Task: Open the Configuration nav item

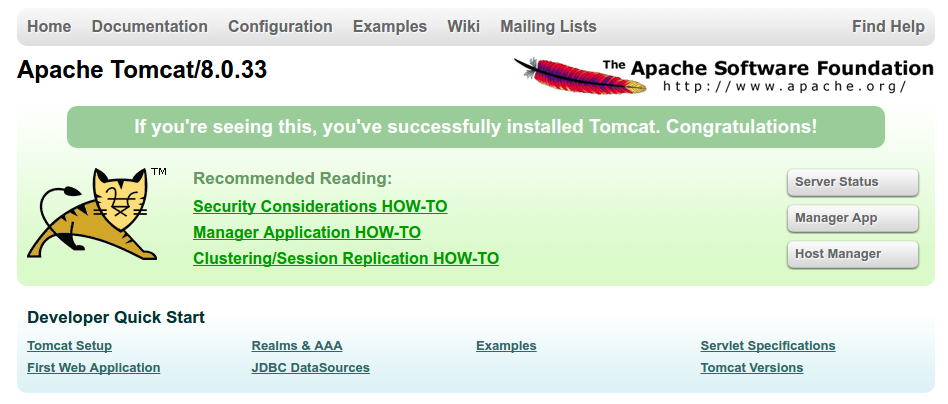Action: pyautogui.click(x=280, y=27)
